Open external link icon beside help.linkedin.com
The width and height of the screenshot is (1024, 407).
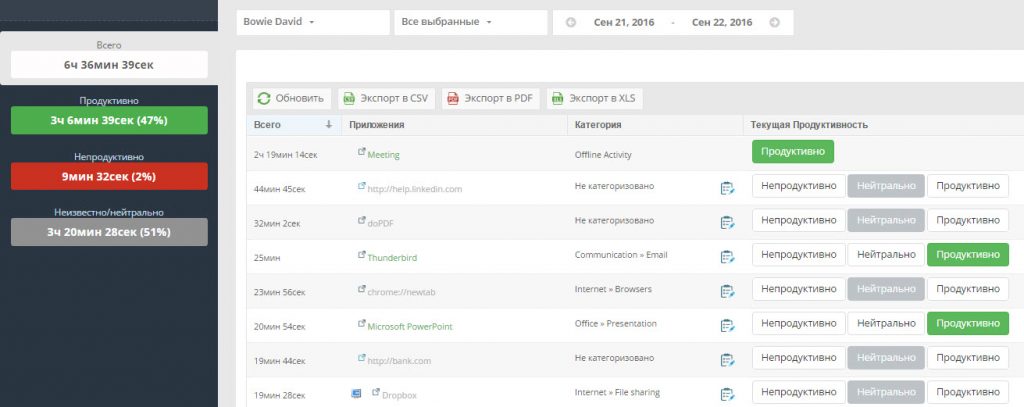361,186
